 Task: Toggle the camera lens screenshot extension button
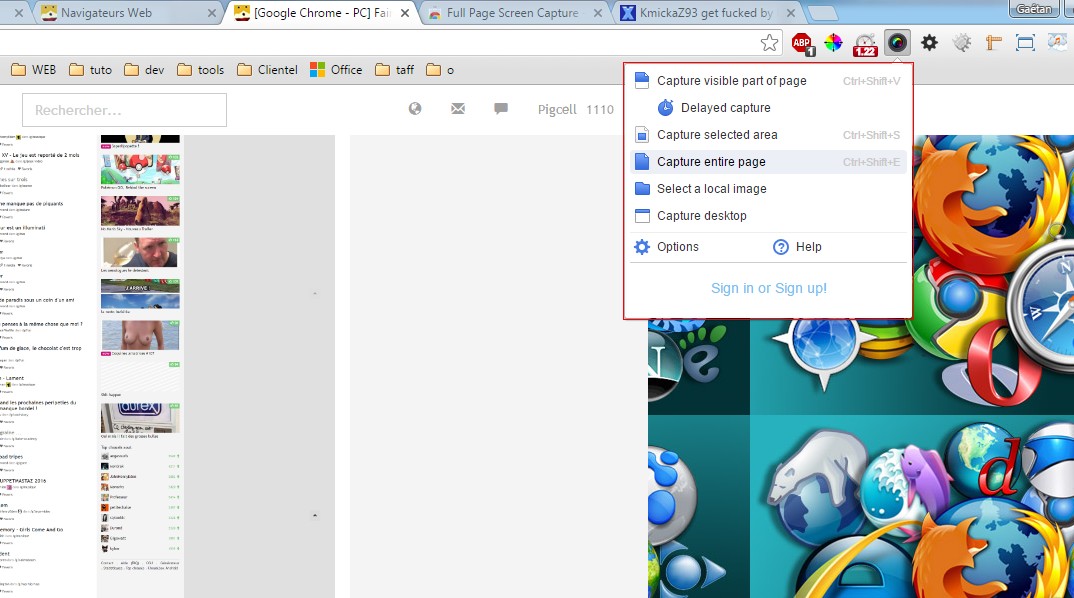898,42
